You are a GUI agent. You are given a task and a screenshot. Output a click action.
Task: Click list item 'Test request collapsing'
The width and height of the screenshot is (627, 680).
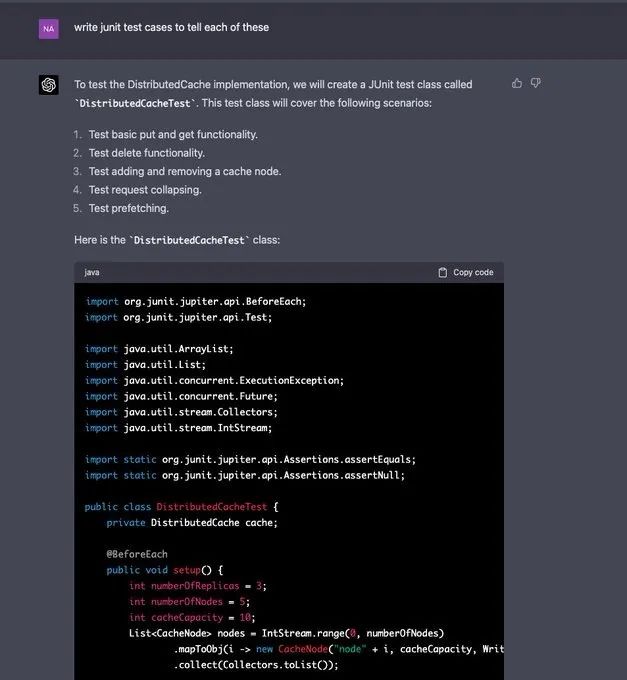[144, 190]
